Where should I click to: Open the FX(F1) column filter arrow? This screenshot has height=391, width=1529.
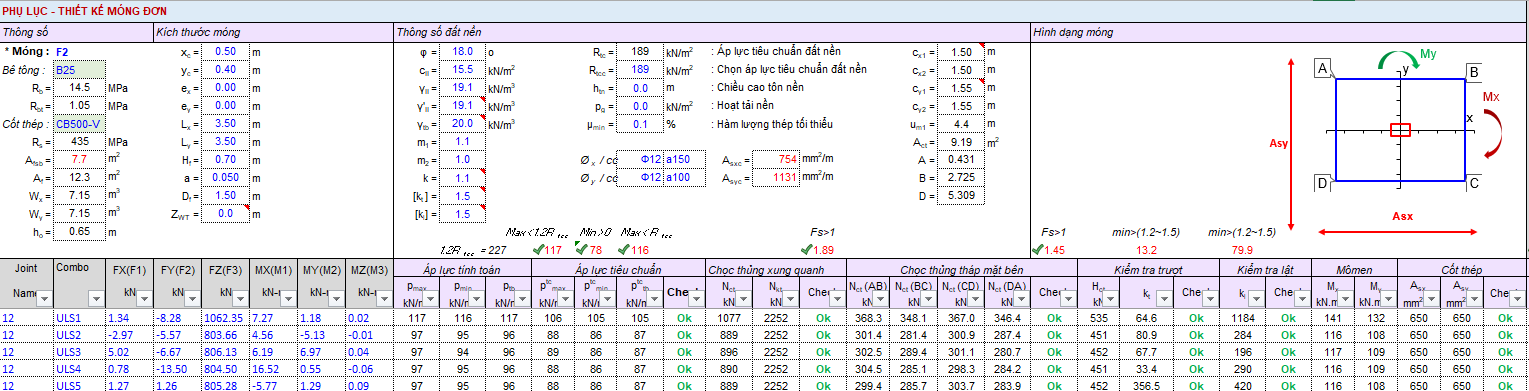click(144, 298)
